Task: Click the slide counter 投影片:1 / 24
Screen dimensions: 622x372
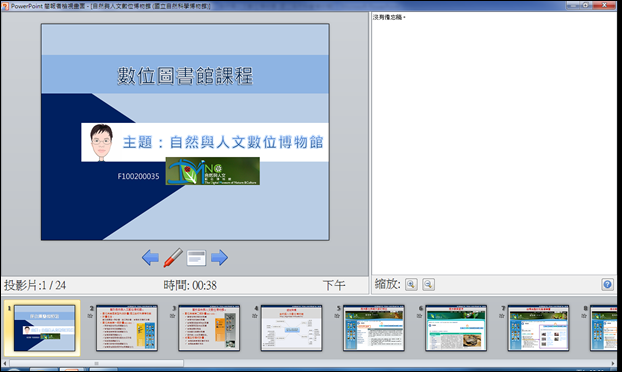Action: [35, 285]
